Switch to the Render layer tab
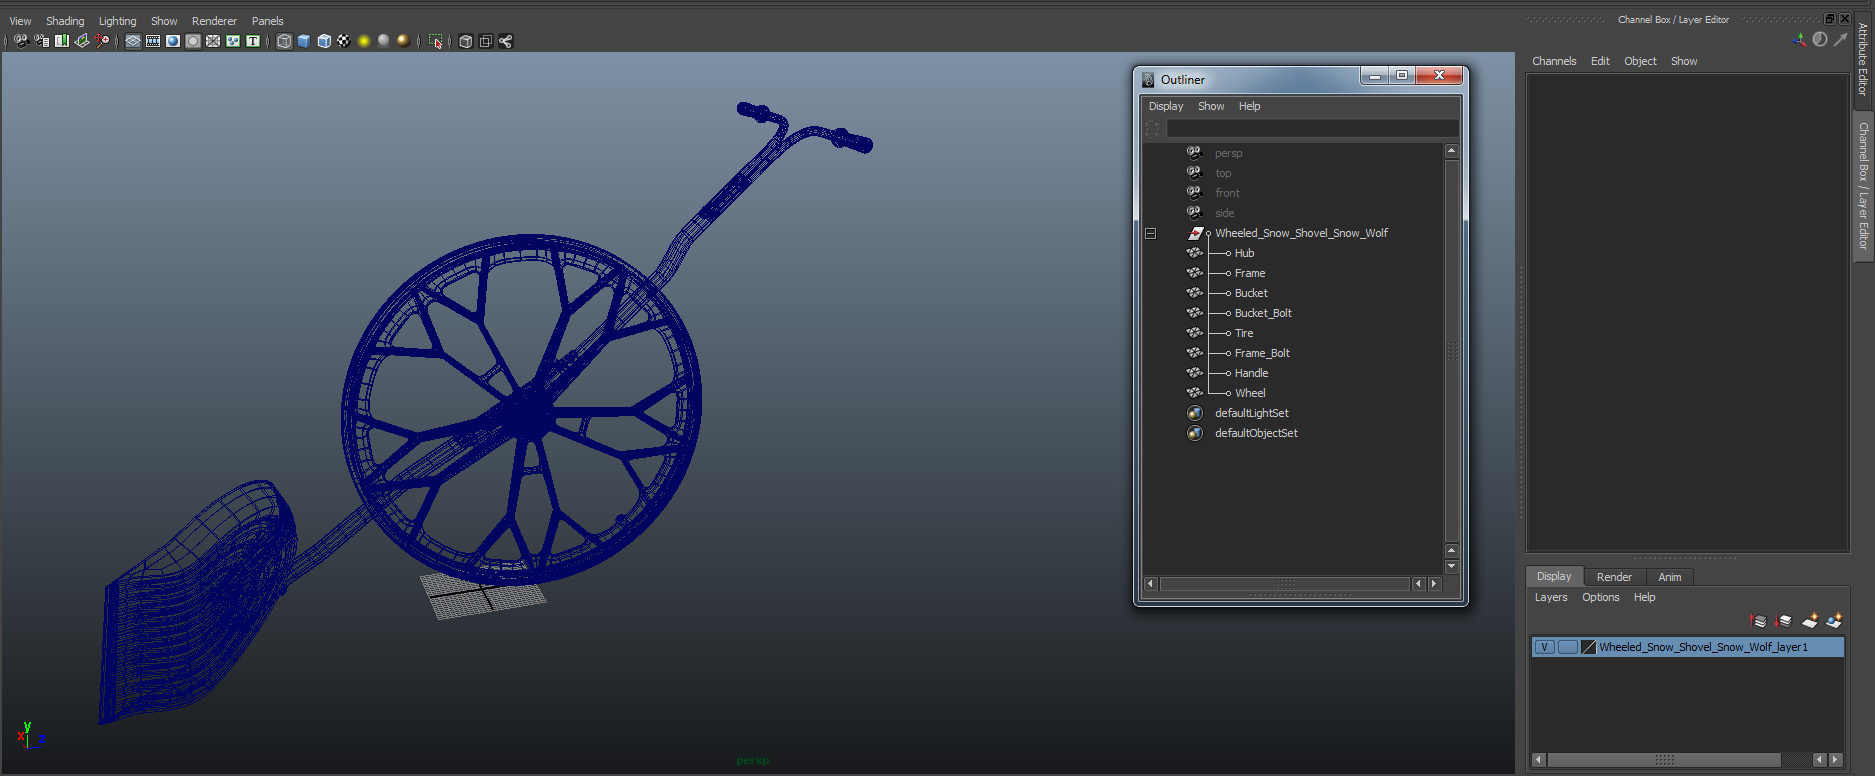Screen dimensions: 1875x776 coord(1613,577)
